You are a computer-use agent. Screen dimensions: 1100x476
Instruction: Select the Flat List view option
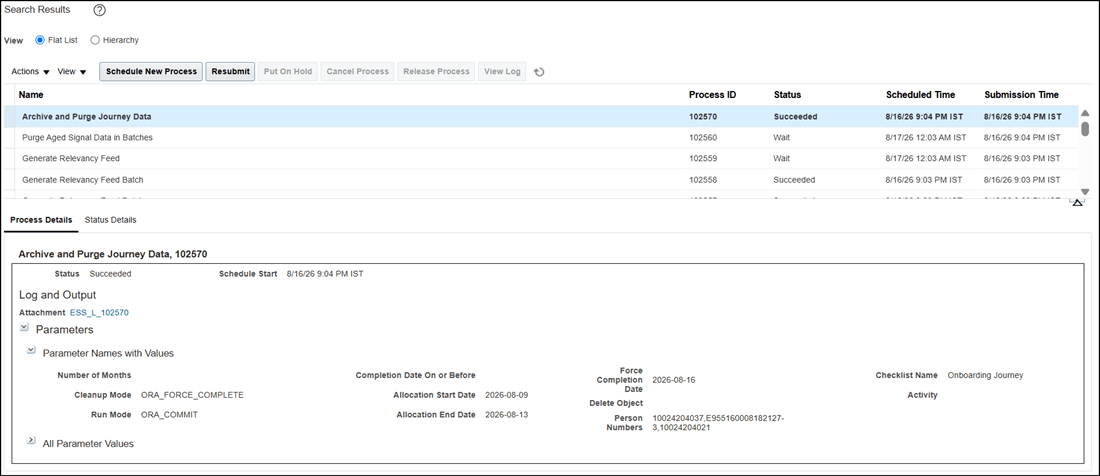pos(40,40)
